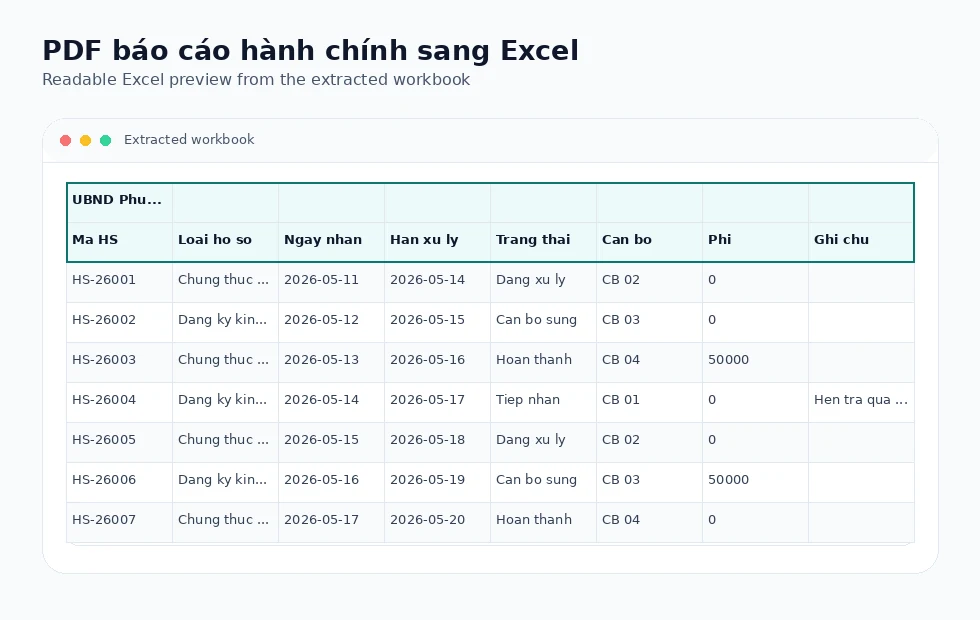Select 'Dang xu ly' in row HS-26001

point(543,282)
